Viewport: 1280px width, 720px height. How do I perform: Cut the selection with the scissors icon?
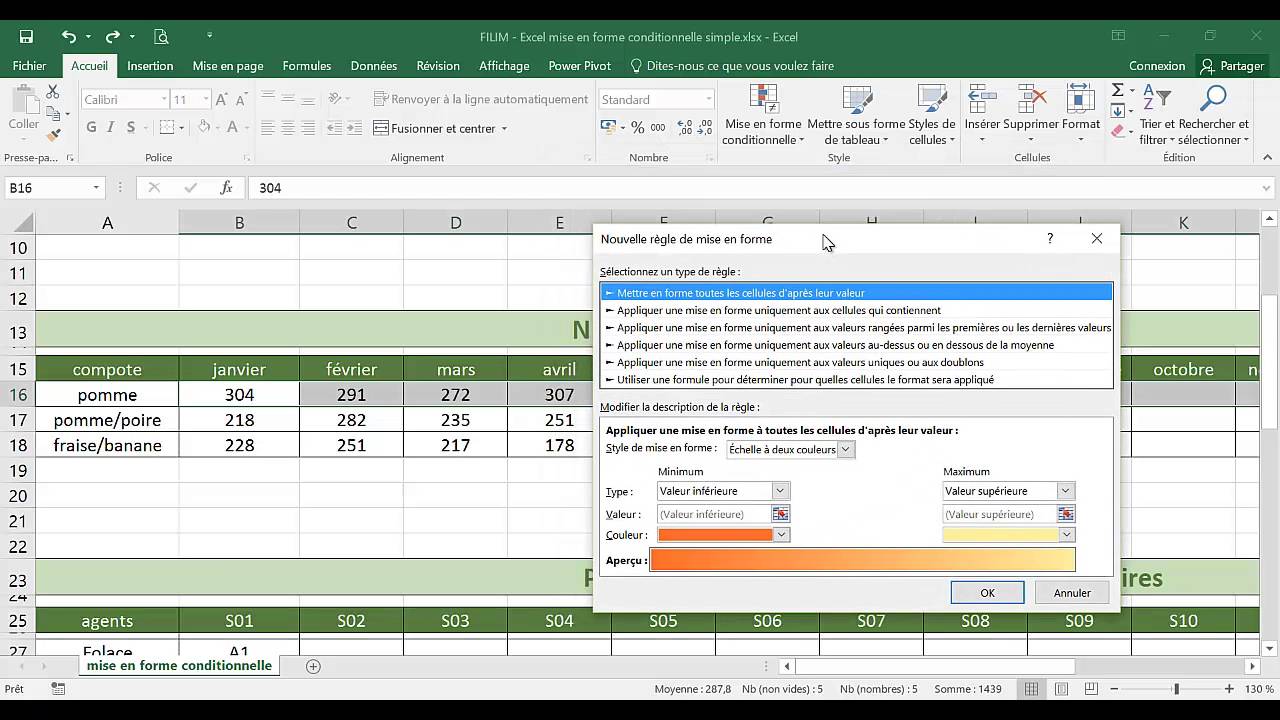coord(53,92)
